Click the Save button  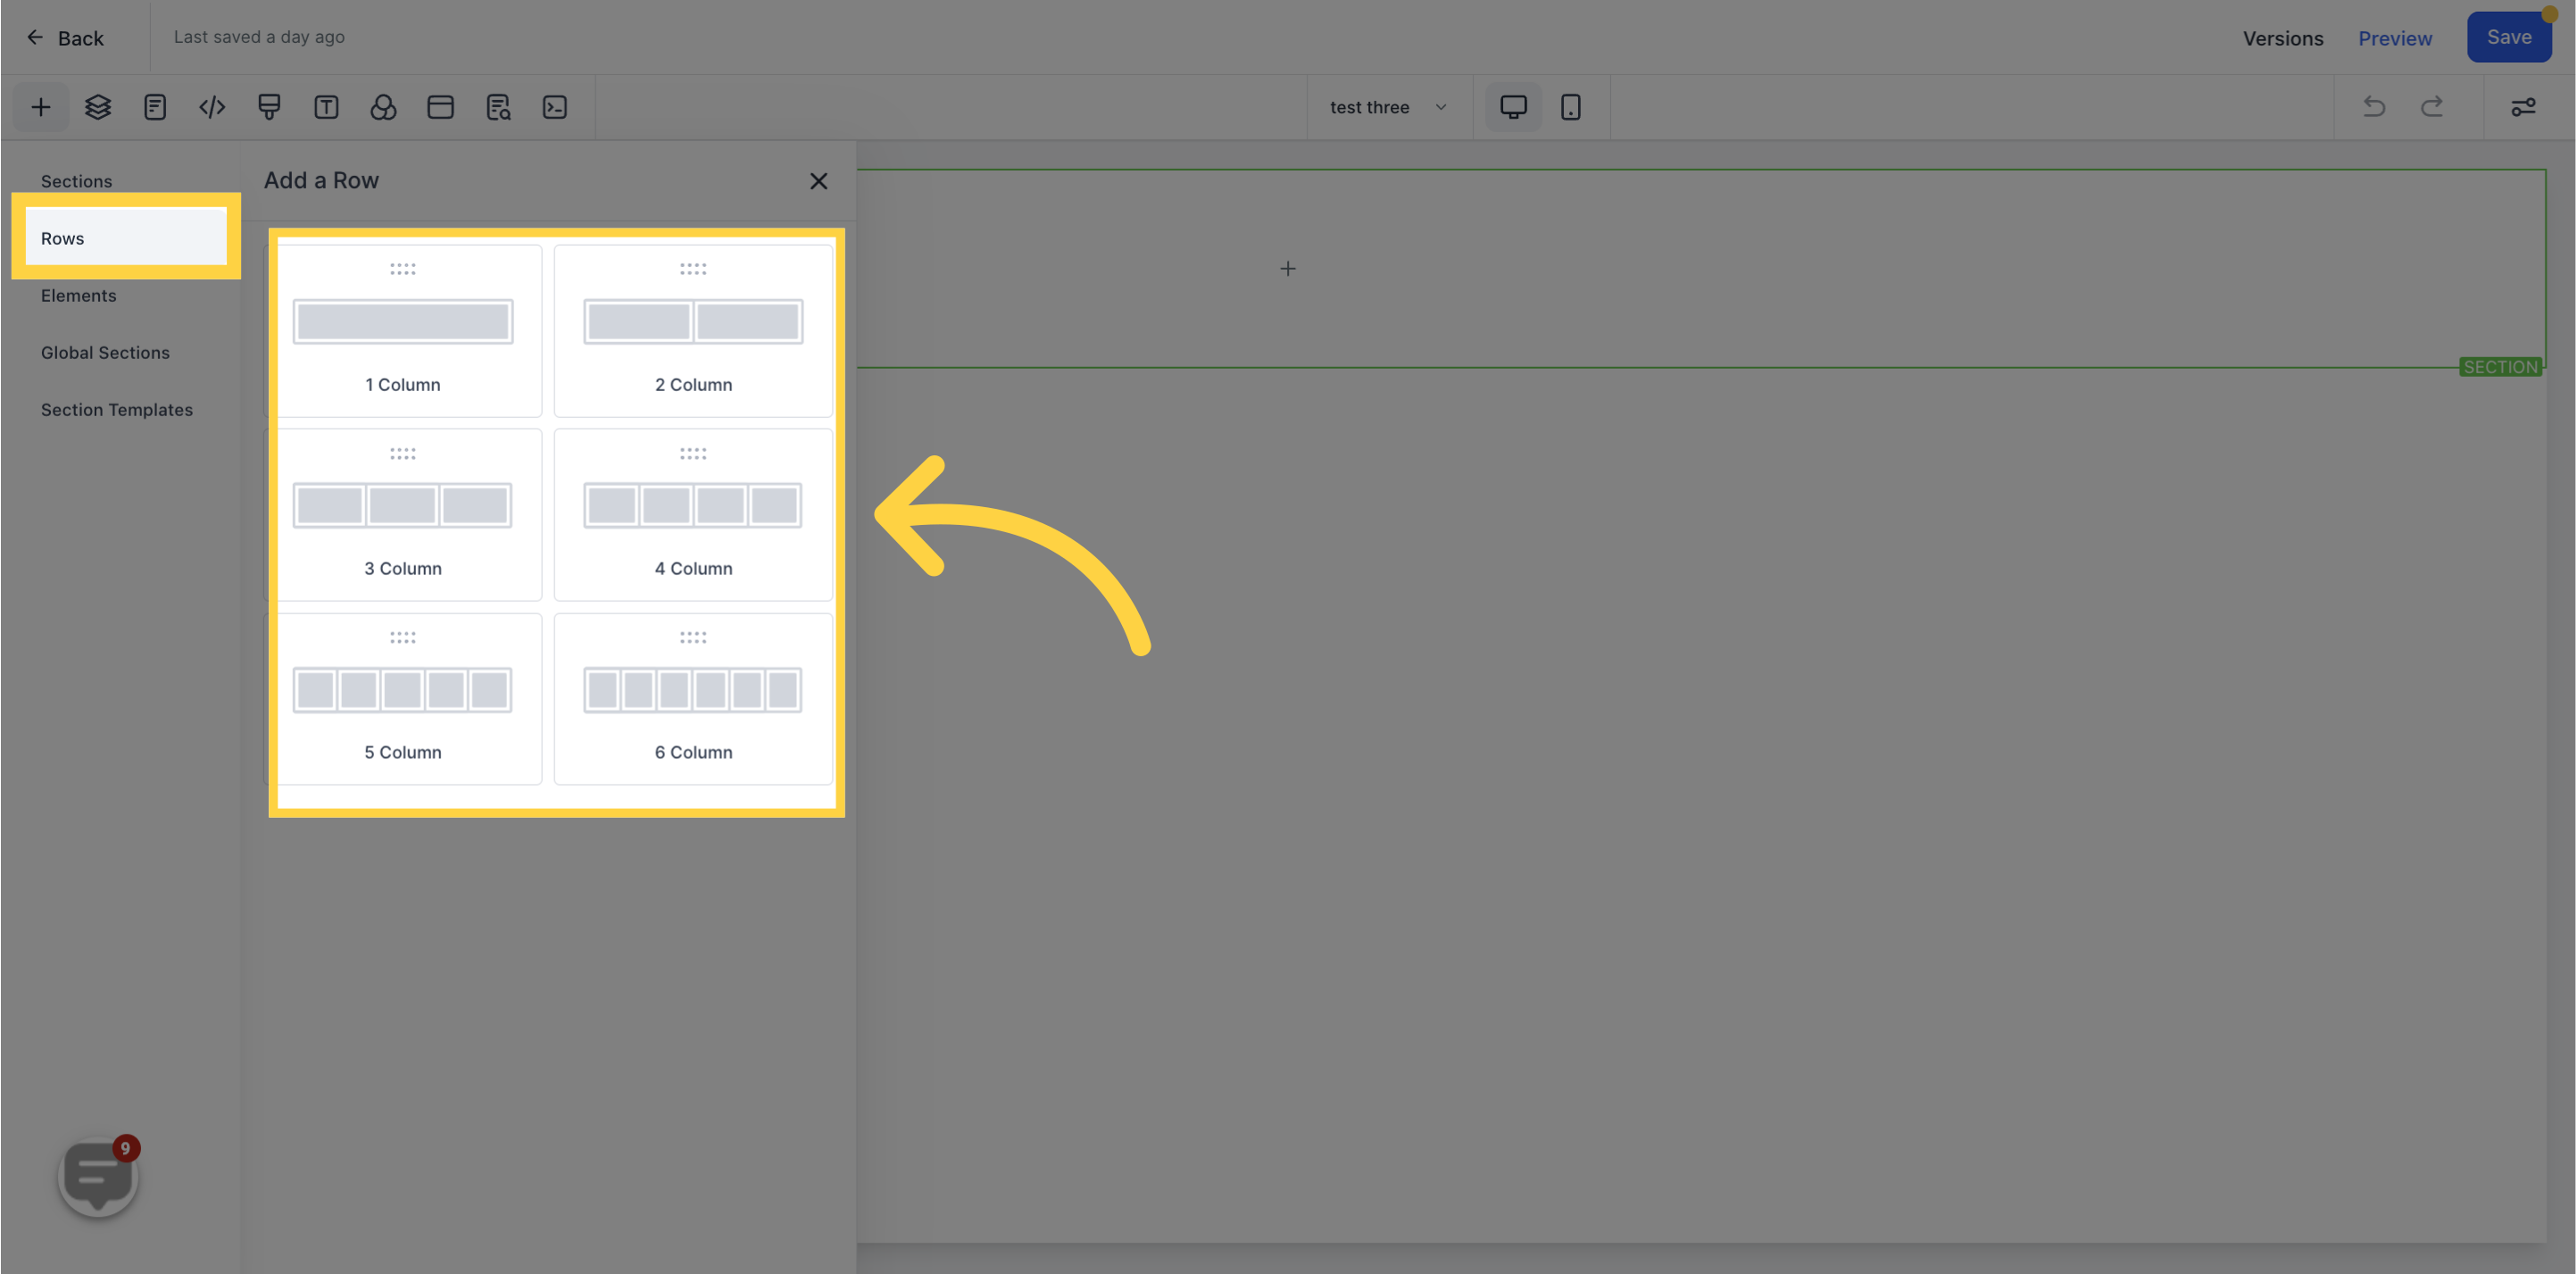click(2507, 37)
